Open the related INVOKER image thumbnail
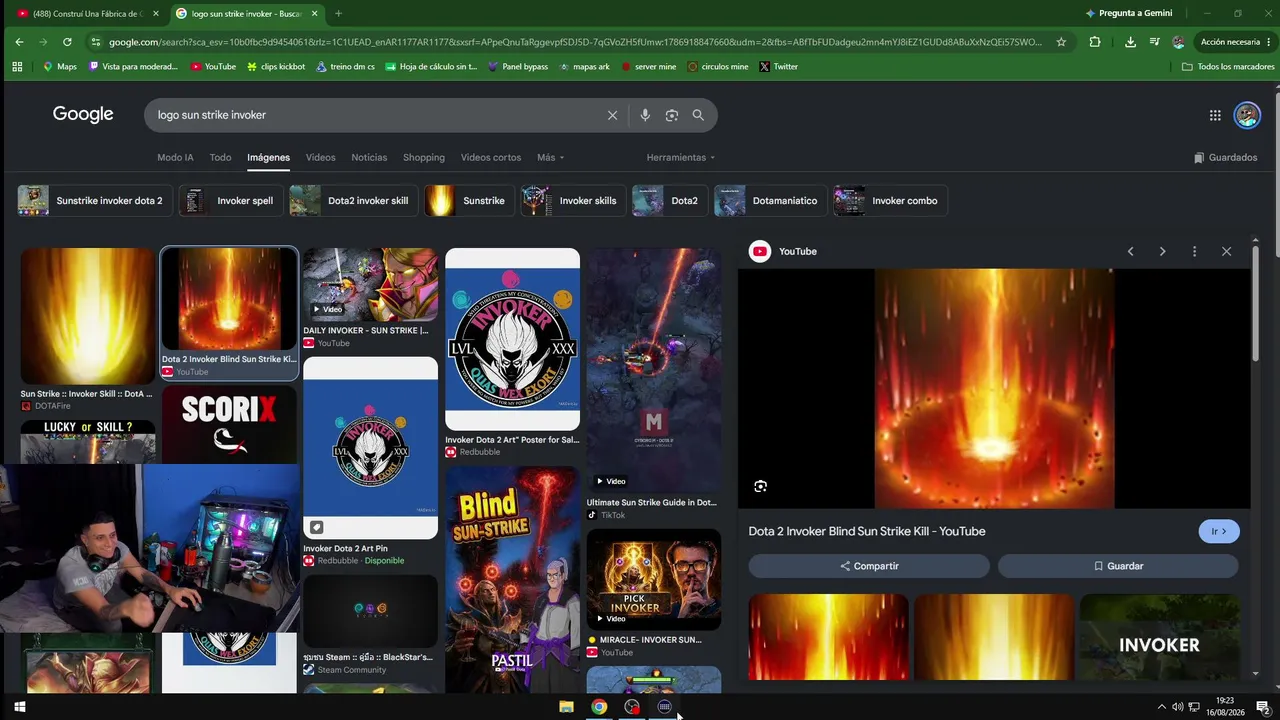Image resolution: width=1280 pixels, height=720 pixels. [1160, 637]
